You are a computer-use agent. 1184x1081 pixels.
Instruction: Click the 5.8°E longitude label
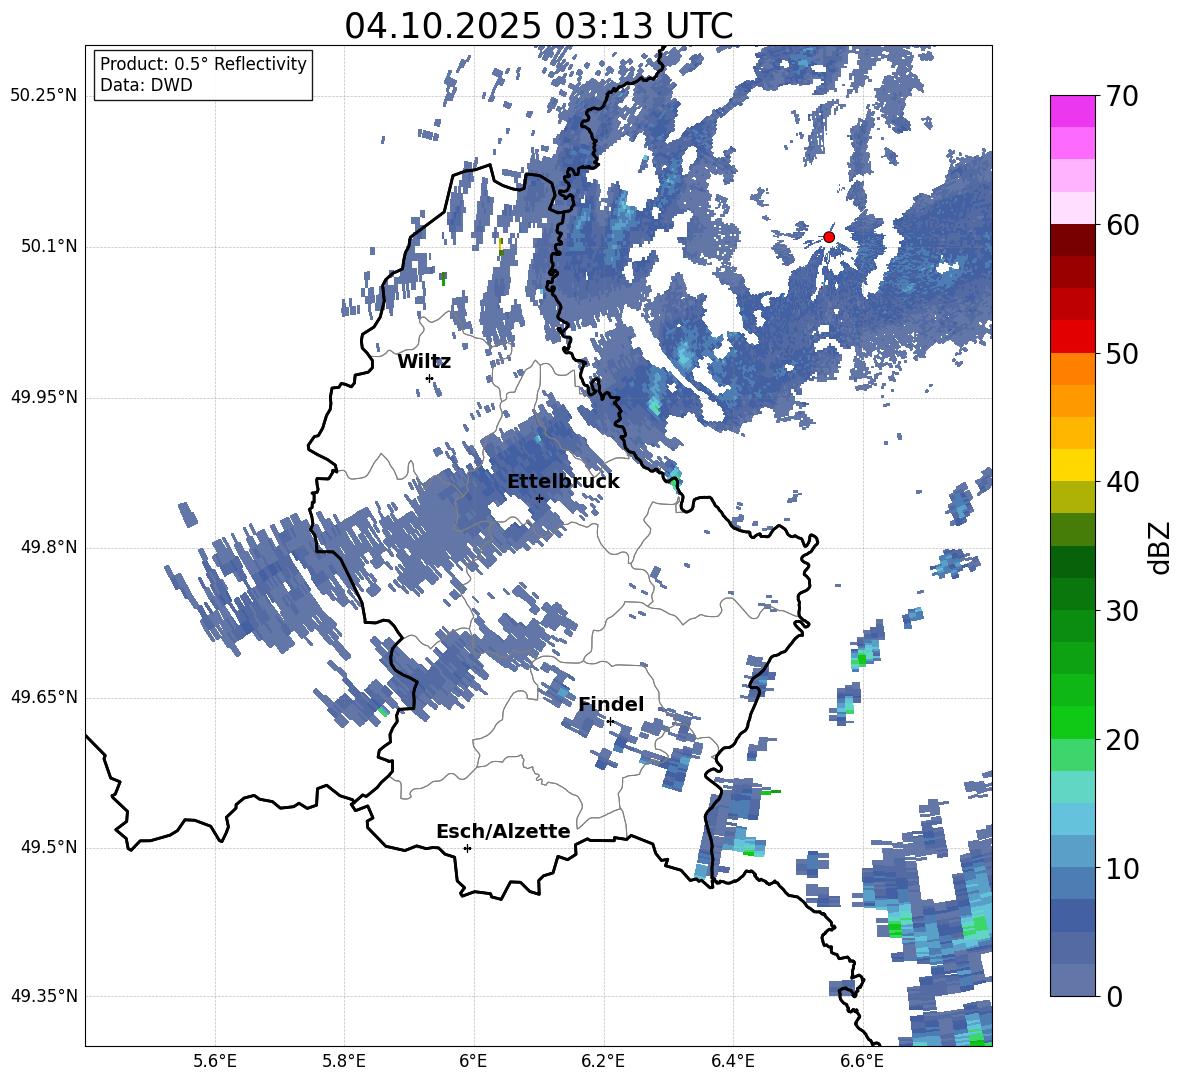[344, 1061]
